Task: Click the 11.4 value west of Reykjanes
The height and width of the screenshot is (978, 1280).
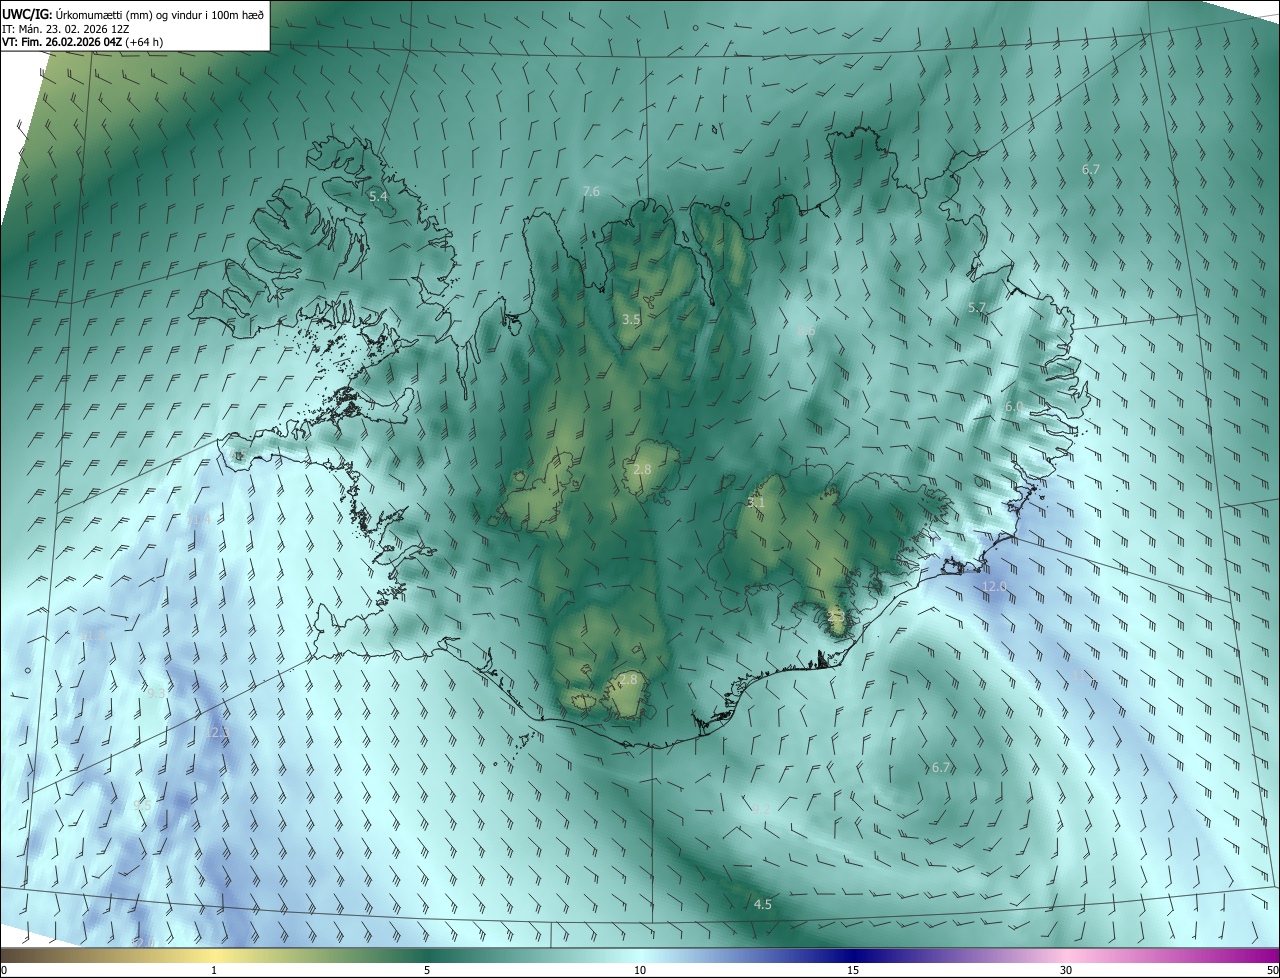Action: click(x=199, y=520)
